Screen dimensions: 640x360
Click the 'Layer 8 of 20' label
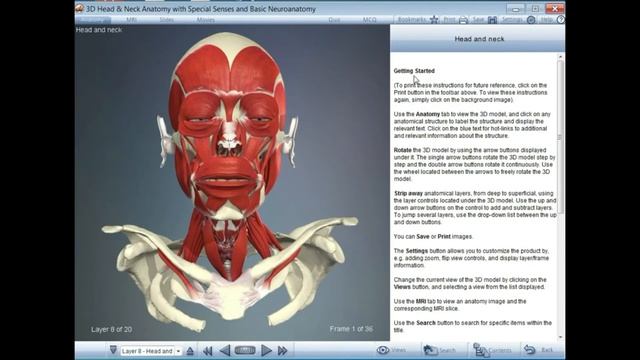(111, 329)
